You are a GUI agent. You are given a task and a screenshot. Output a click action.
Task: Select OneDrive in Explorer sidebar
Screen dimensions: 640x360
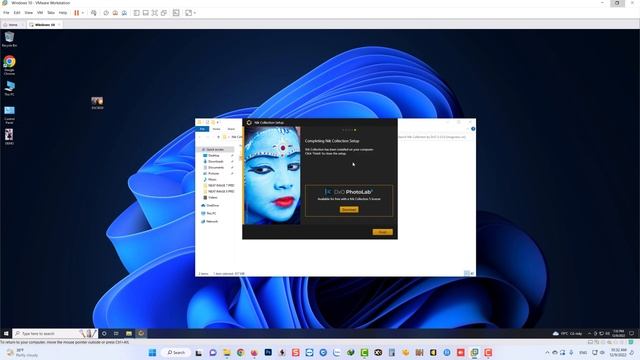(213, 205)
